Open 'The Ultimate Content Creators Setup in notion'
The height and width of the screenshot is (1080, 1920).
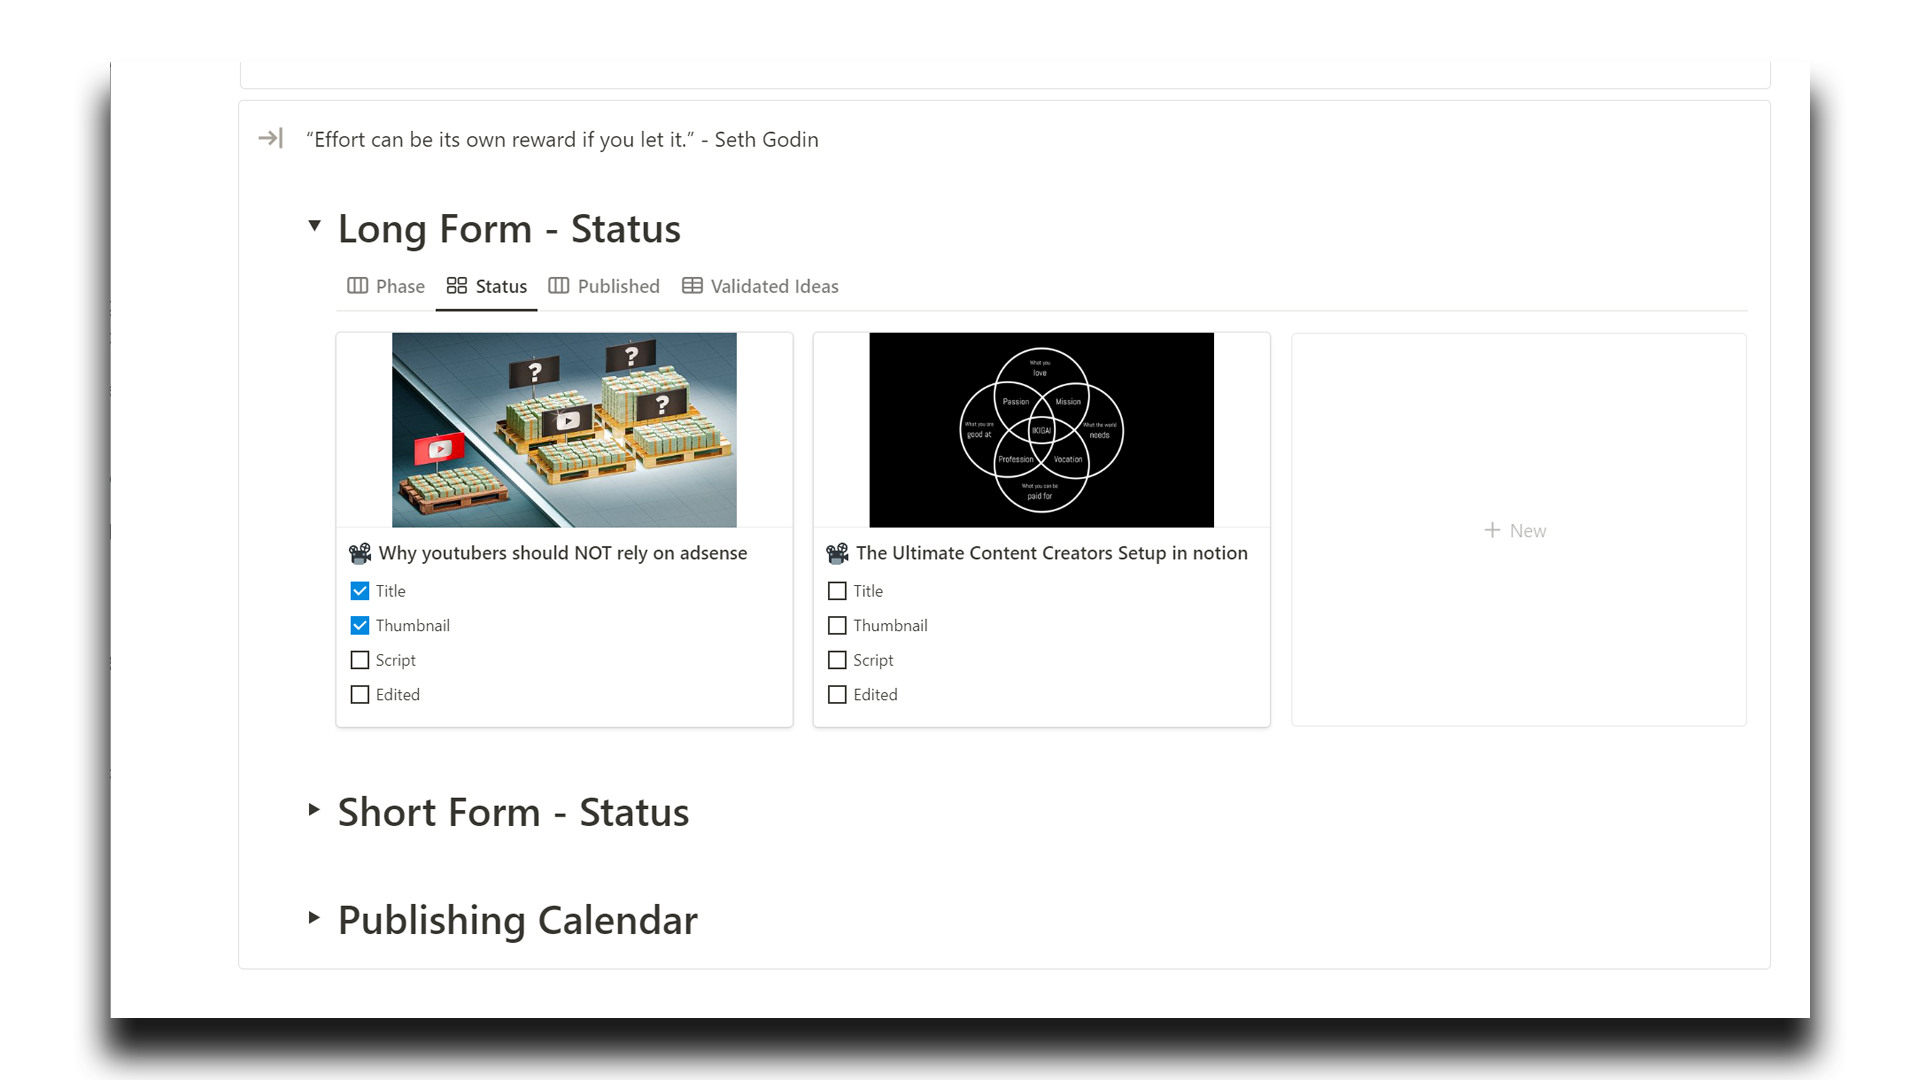[1051, 553]
